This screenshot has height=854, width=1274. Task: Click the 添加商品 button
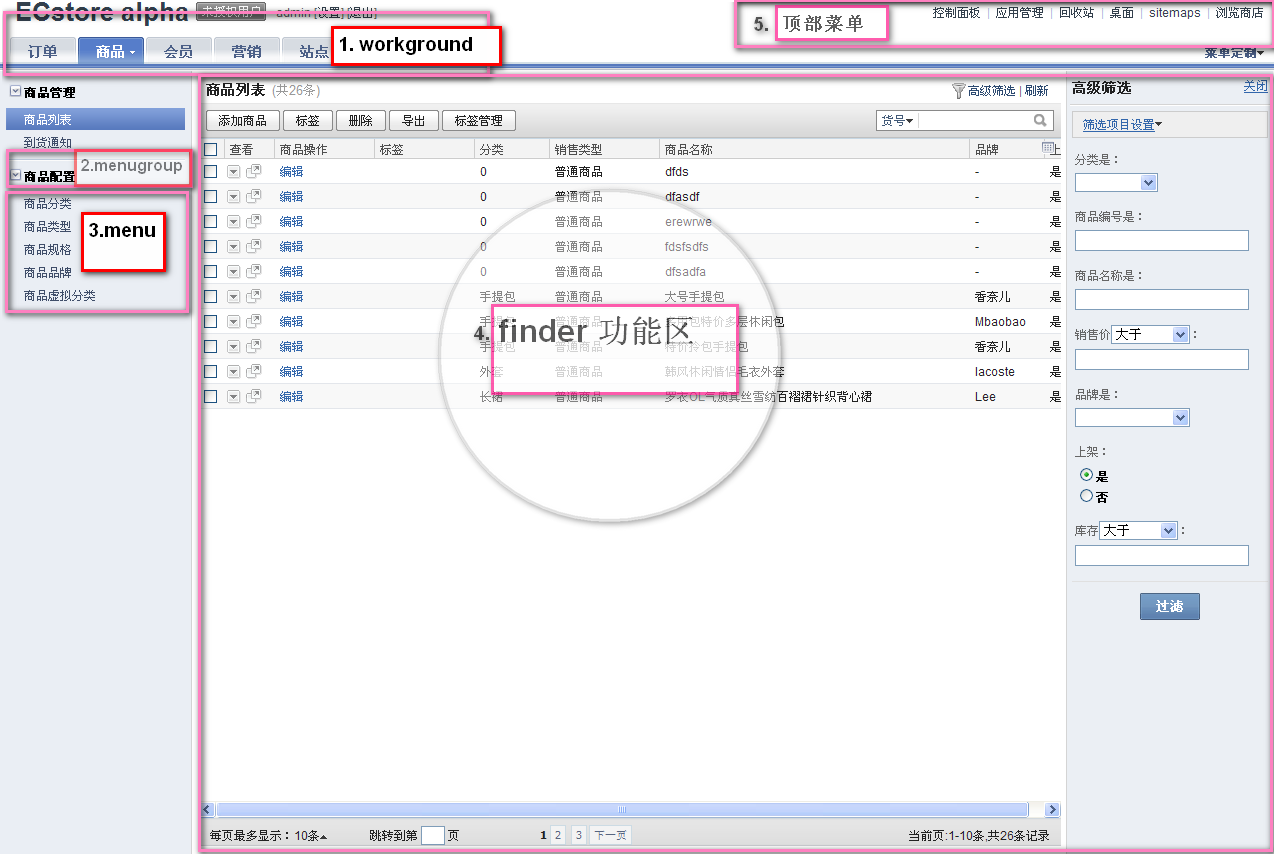click(242, 121)
